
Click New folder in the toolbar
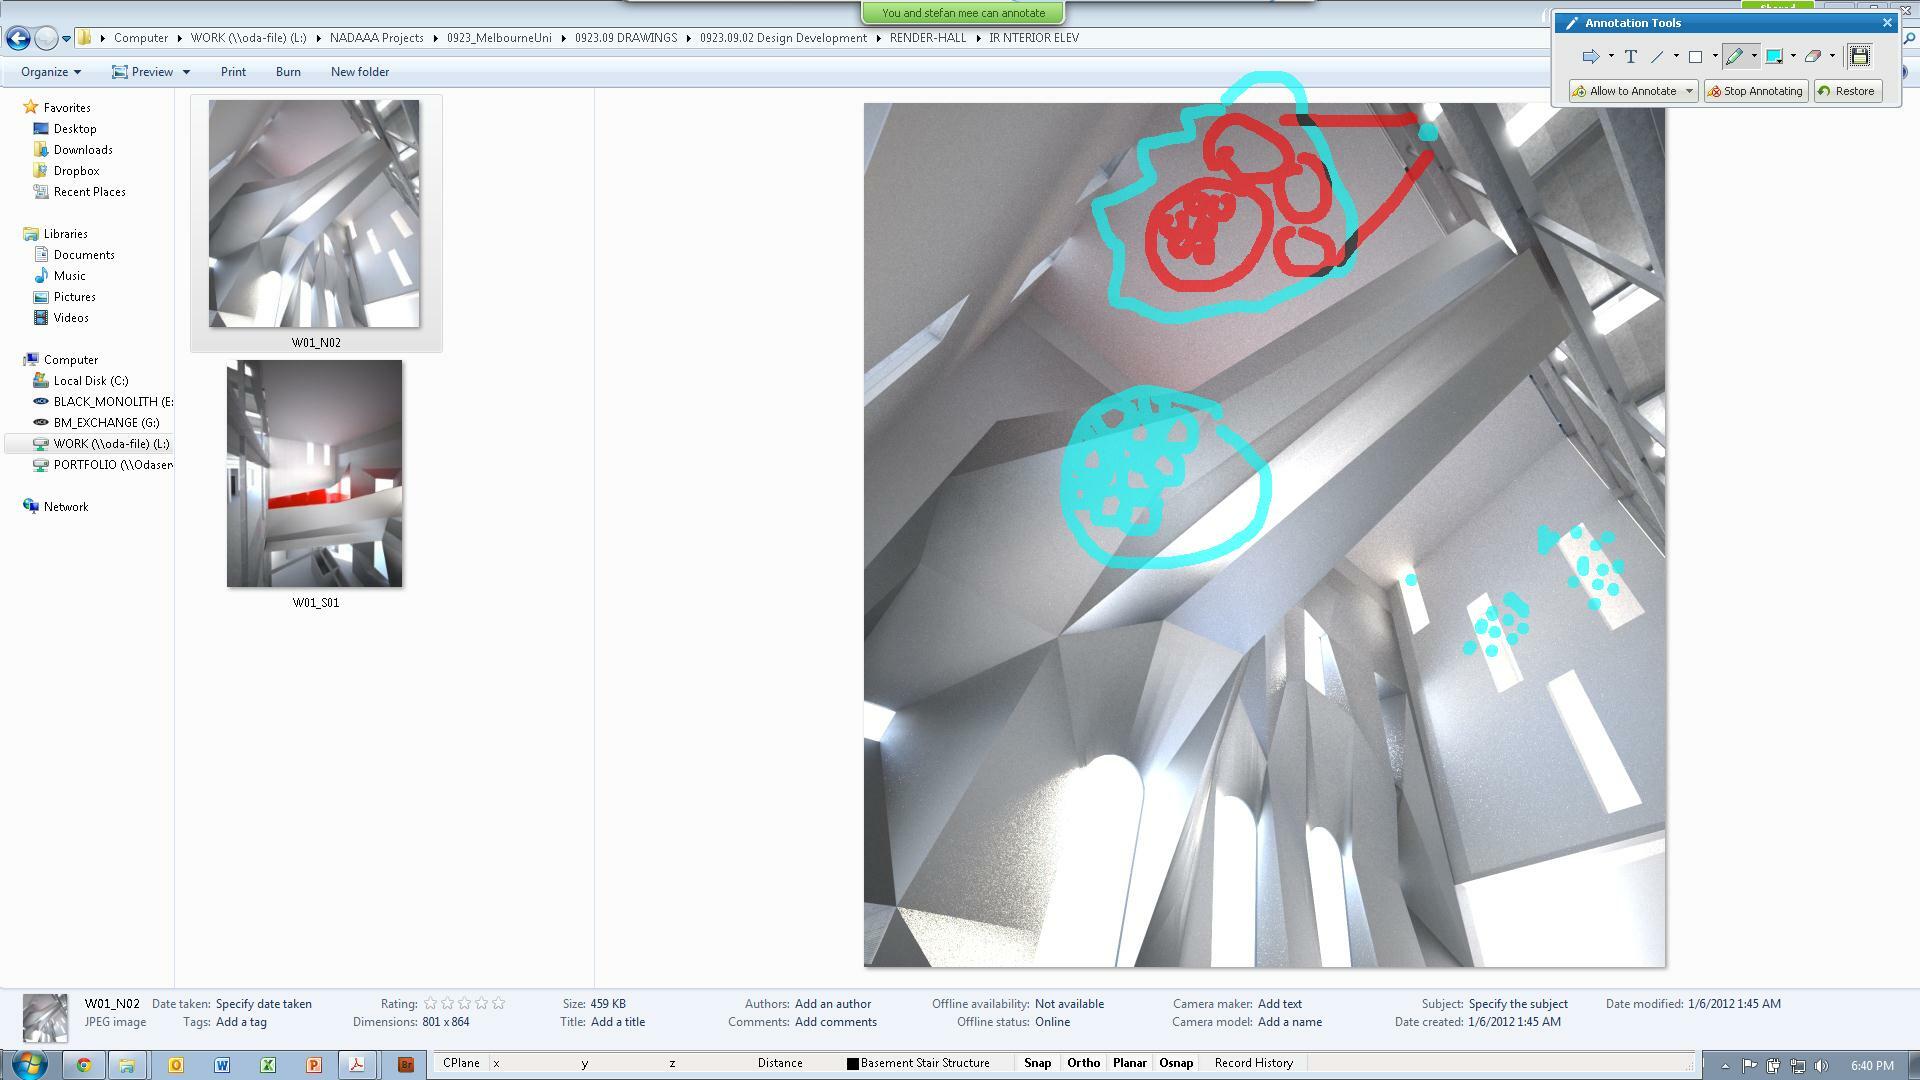coord(360,72)
